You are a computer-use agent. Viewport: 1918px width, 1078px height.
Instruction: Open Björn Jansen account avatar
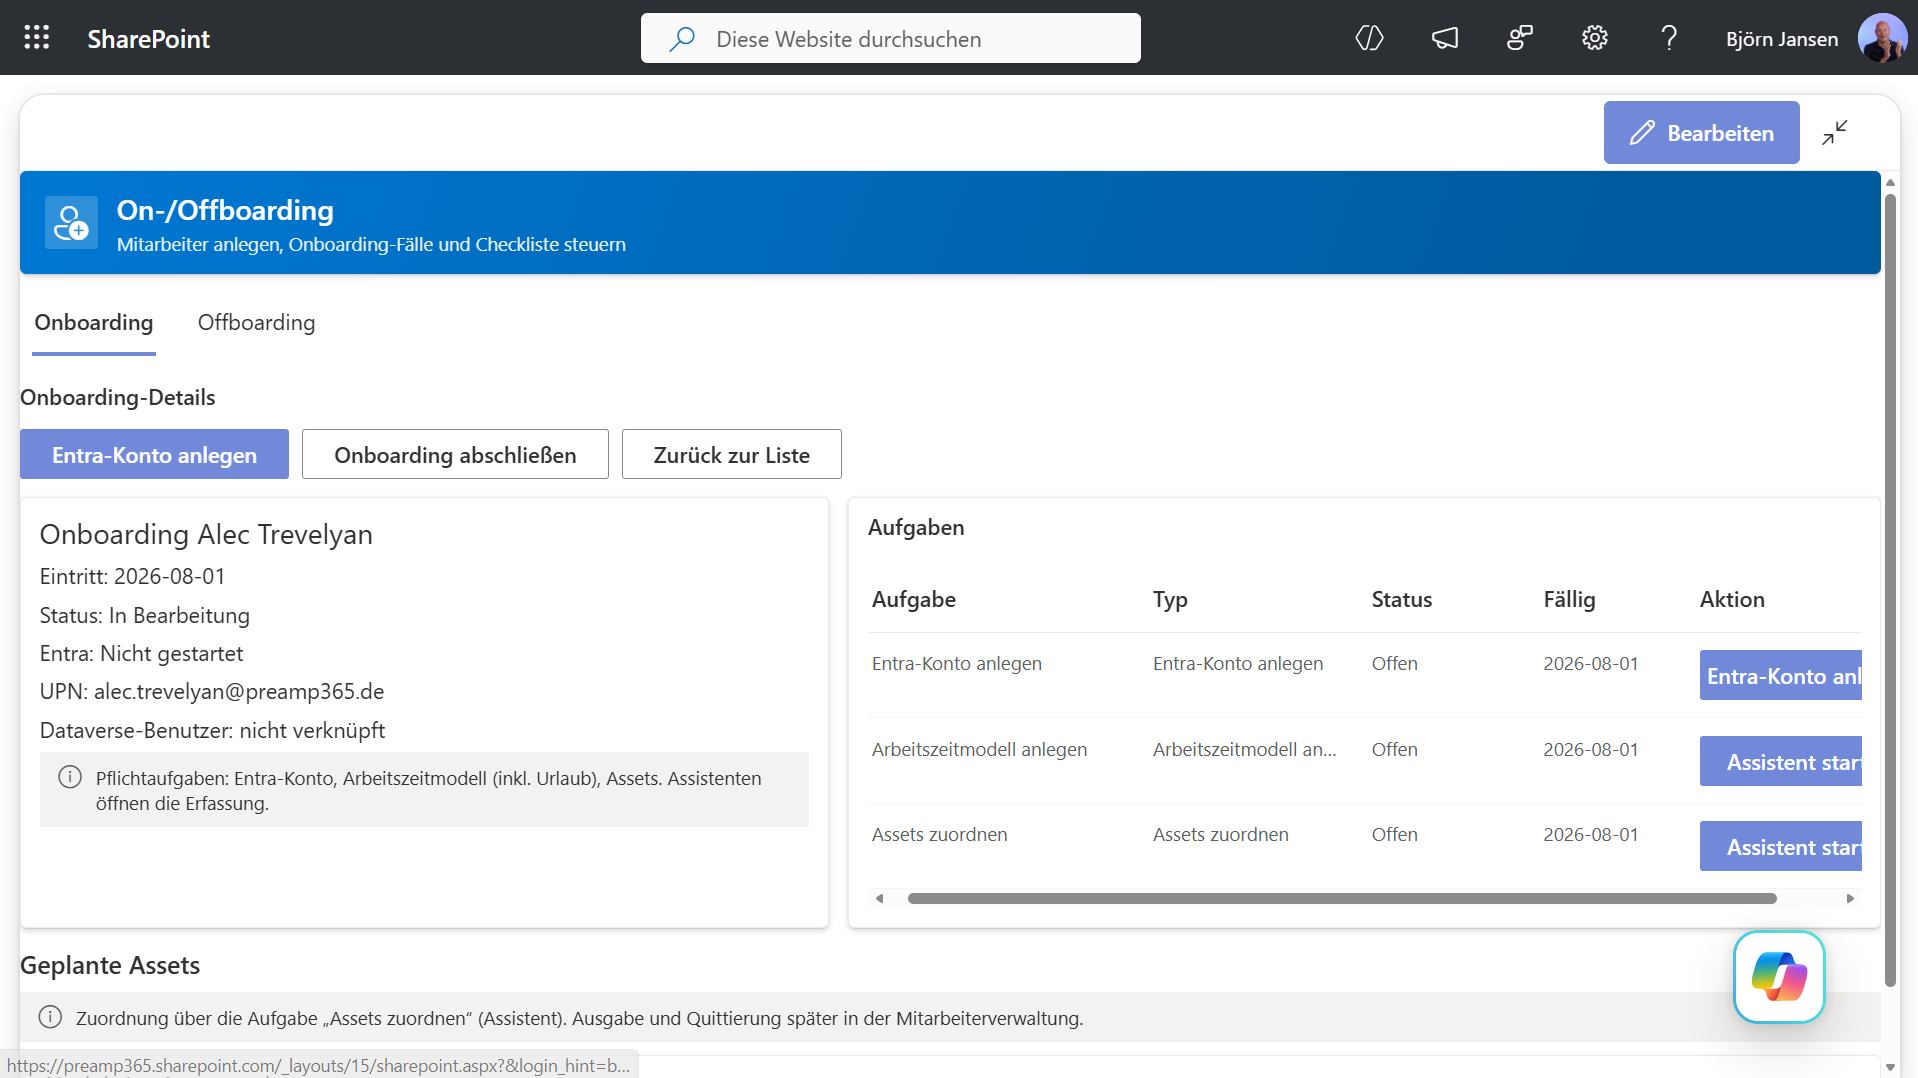pos(1882,38)
